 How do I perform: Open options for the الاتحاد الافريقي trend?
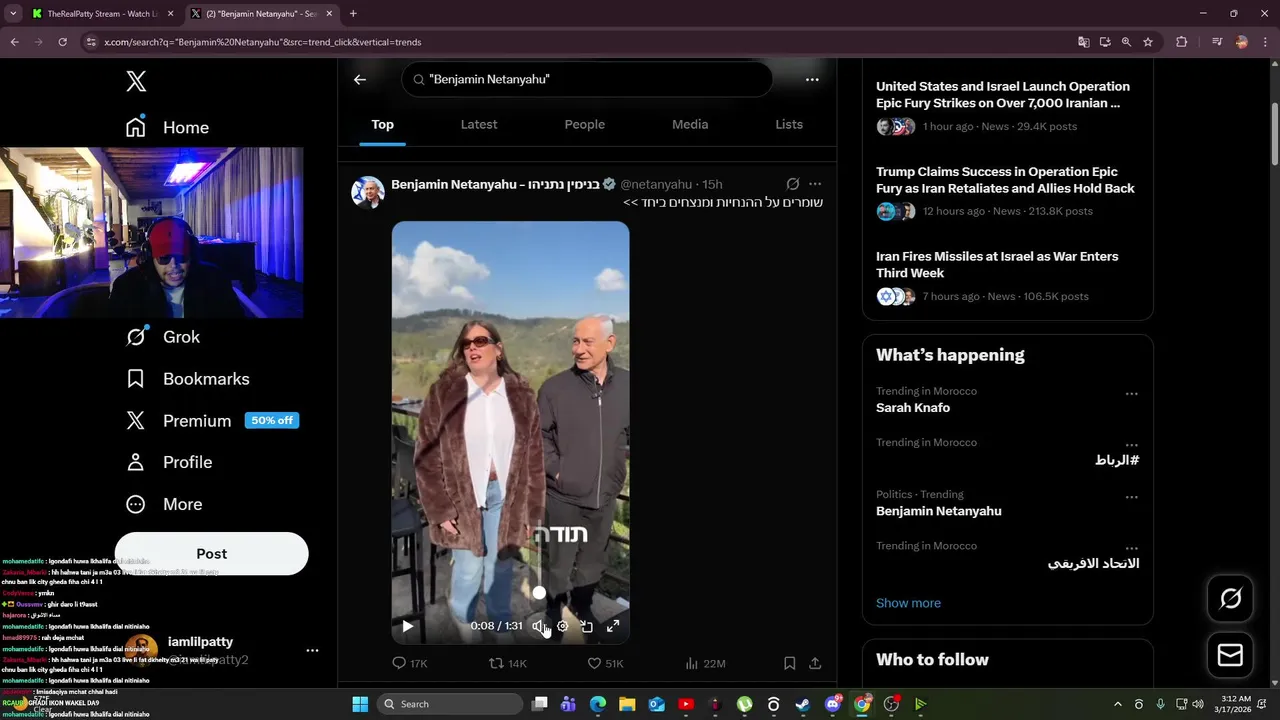pos(1132,548)
